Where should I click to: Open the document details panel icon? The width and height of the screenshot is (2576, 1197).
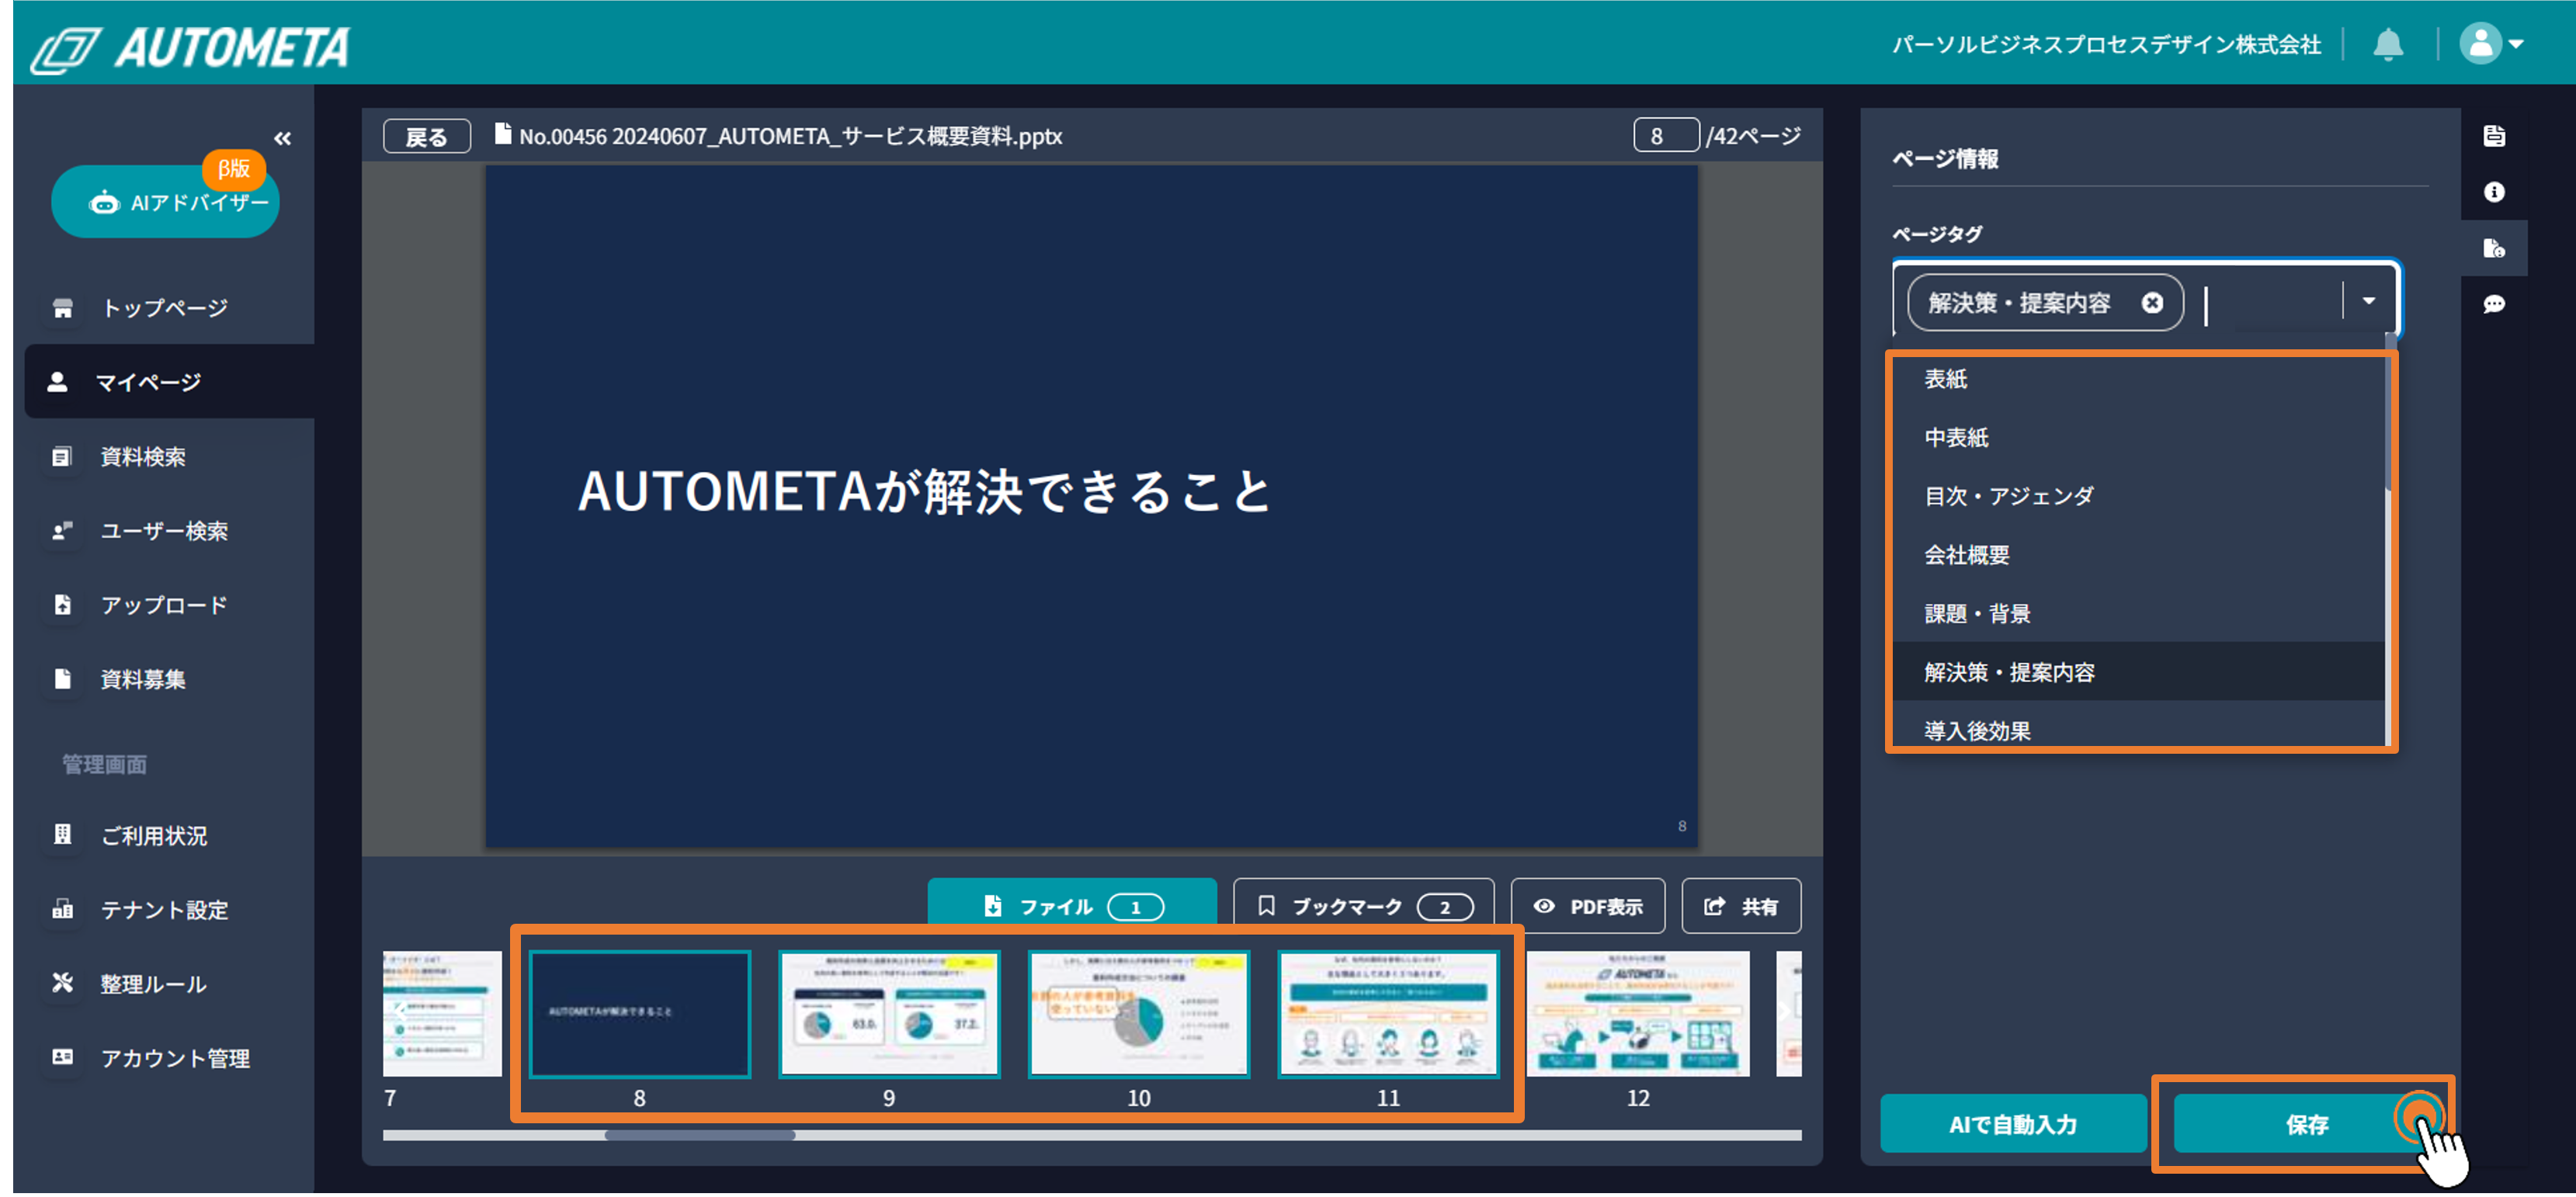point(2494,136)
